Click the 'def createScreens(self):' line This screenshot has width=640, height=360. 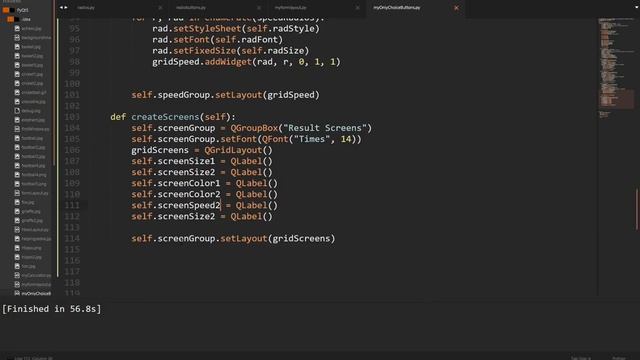tap(173, 117)
